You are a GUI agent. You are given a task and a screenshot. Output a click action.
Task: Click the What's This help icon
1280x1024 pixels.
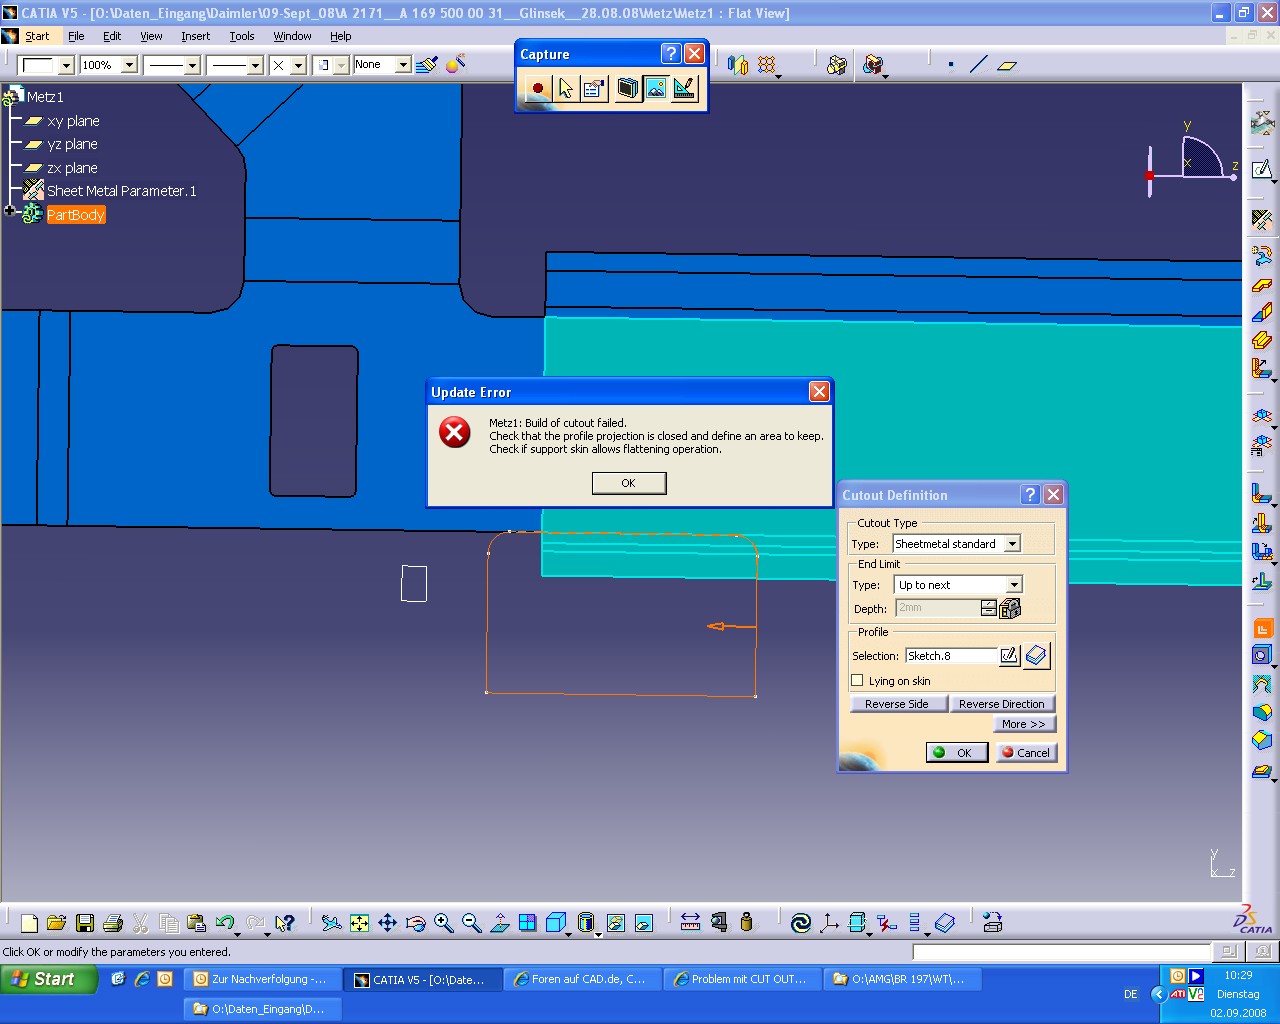[x=285, y=923]
